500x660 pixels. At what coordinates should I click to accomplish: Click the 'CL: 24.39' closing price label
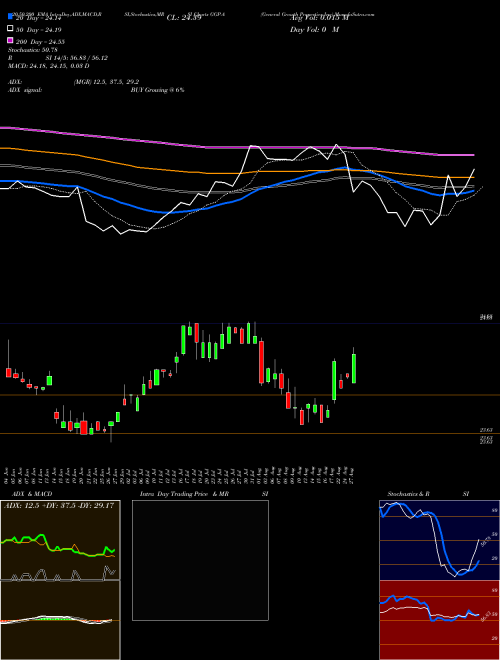[184, 18]
